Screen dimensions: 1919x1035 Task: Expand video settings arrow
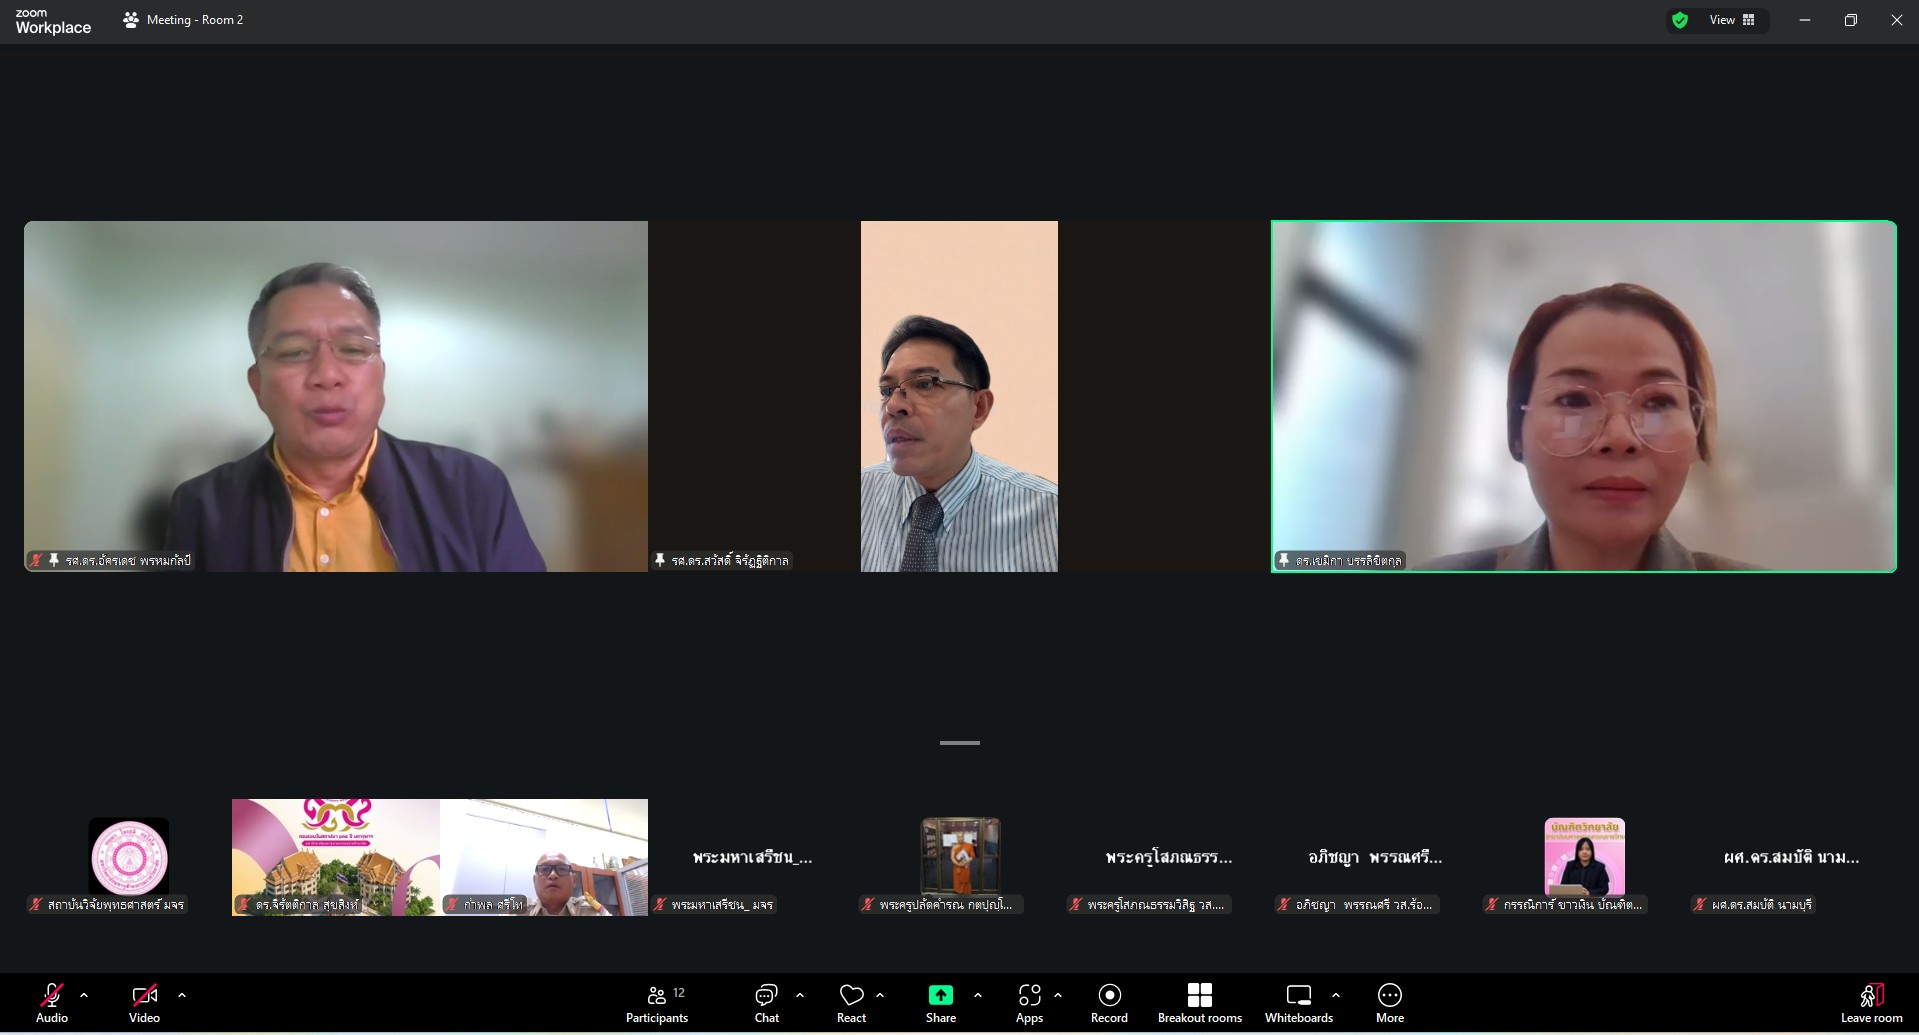click(x=182, y=995)
